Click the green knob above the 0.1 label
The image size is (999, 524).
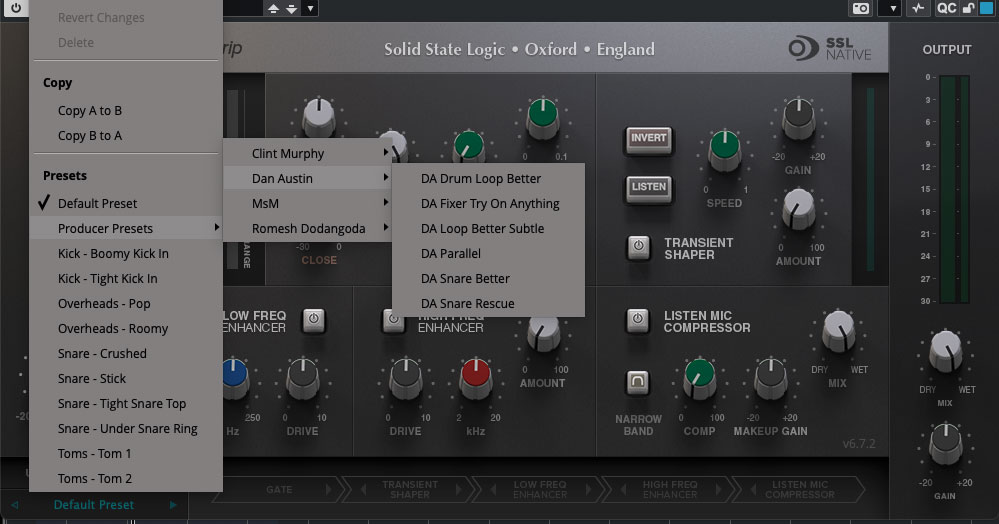(x=543, y=119)
